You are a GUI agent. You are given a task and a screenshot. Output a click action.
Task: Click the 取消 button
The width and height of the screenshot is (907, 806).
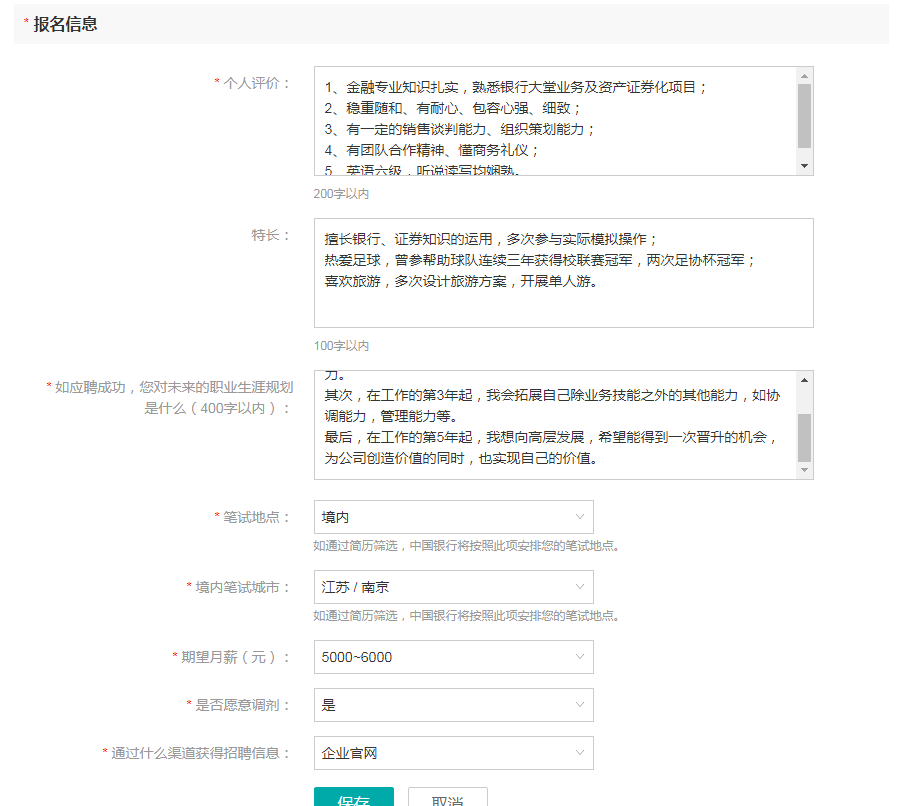[447, 798]
